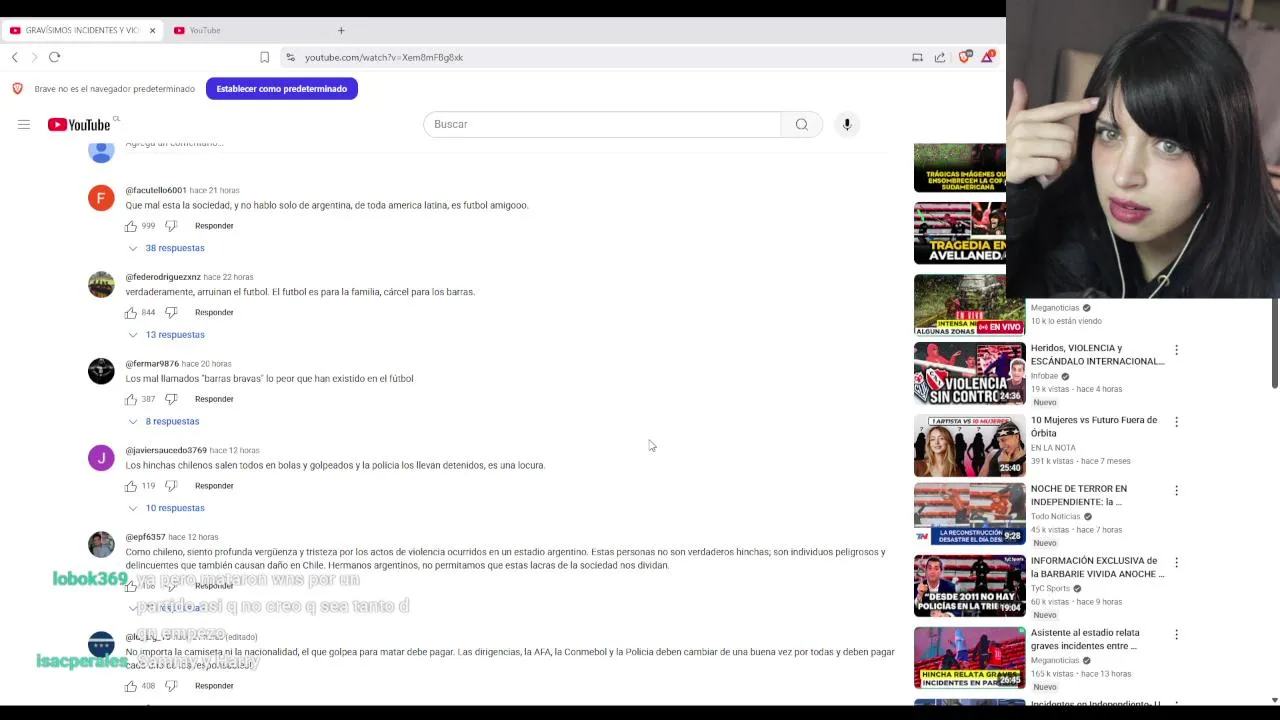This screenshot has width=1280, height=720.
Task: Open @facutello6001 channel link
Action: (156, 190)
